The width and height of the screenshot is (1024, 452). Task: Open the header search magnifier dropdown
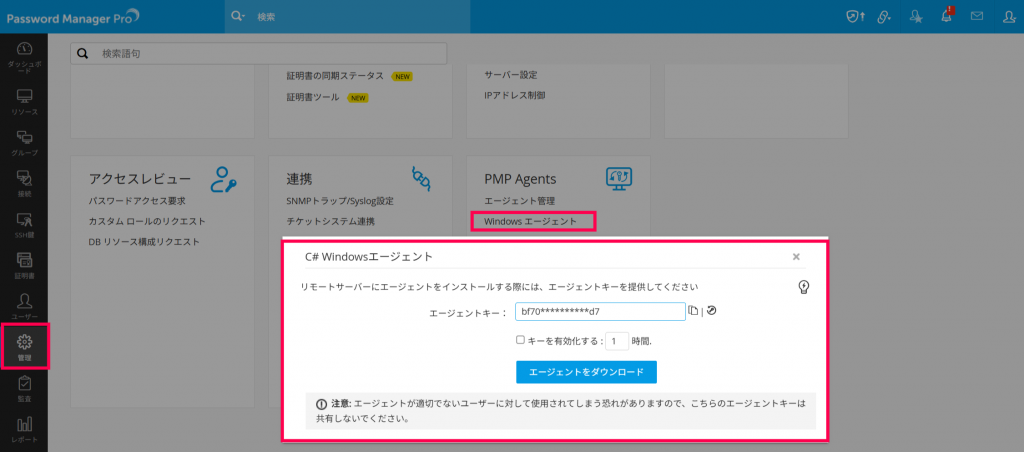pos(238,17)
